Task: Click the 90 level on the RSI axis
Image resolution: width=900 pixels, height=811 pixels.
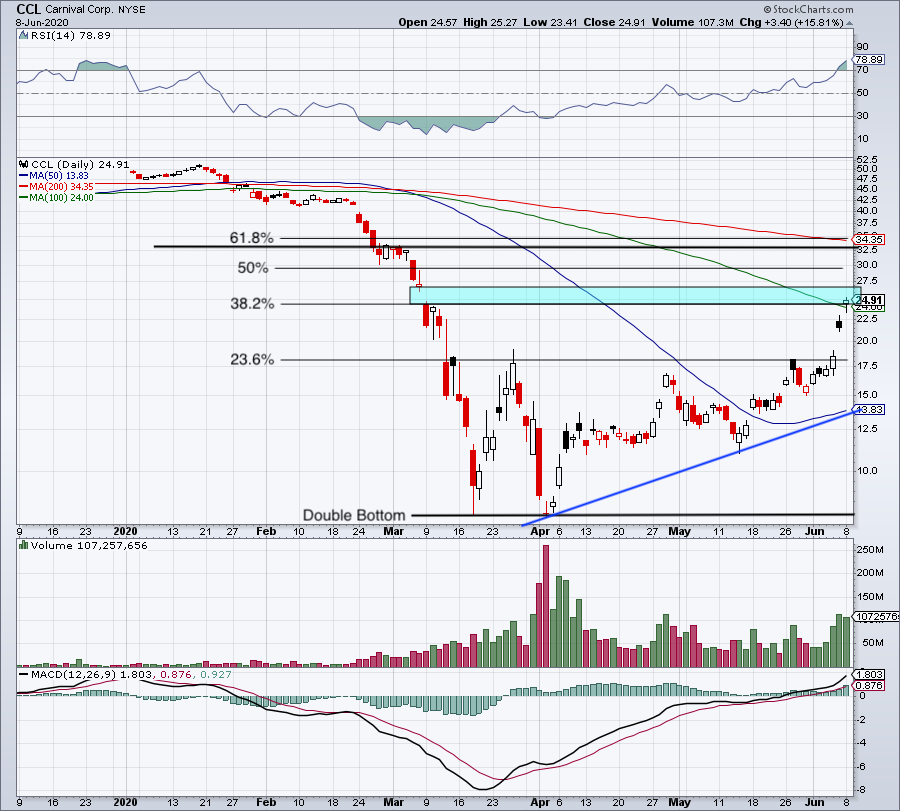Action: tap(862, 47)
